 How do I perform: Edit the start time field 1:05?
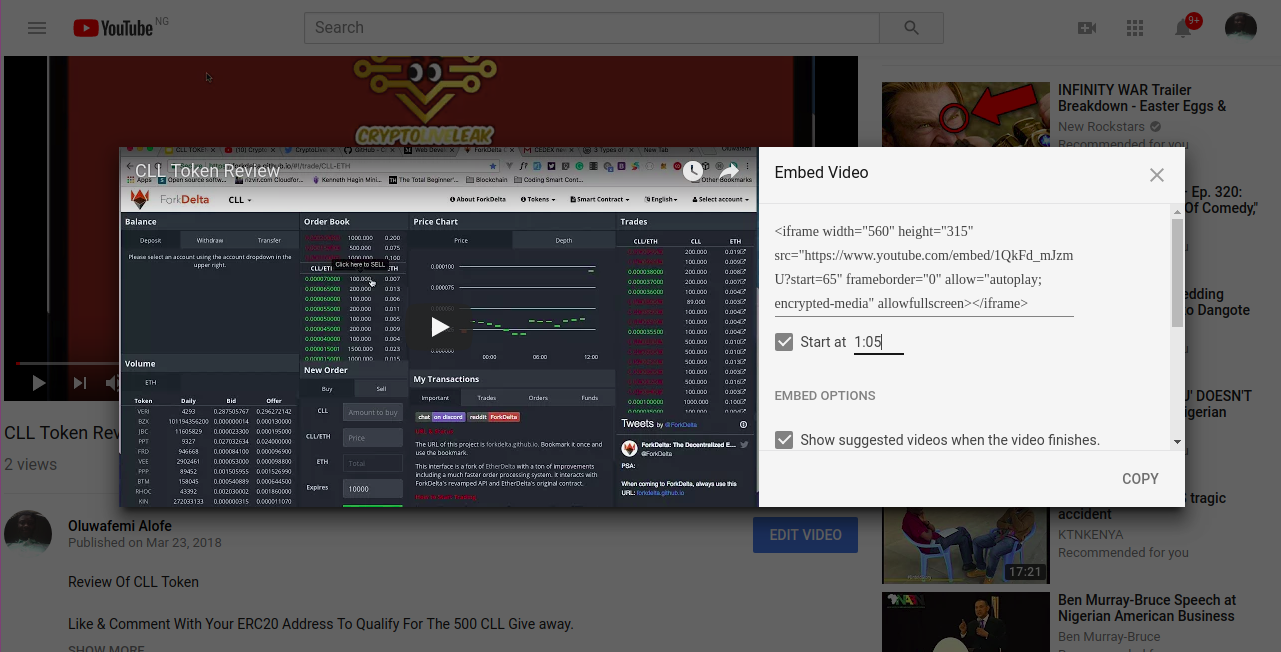(878, 342)
